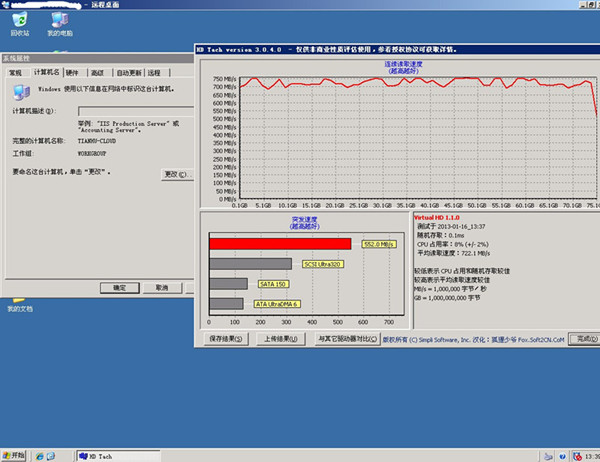Viewport: 600px width, 462px height.
Task: Switch to the General (常规) tab
Action: [x=16, y=73]
